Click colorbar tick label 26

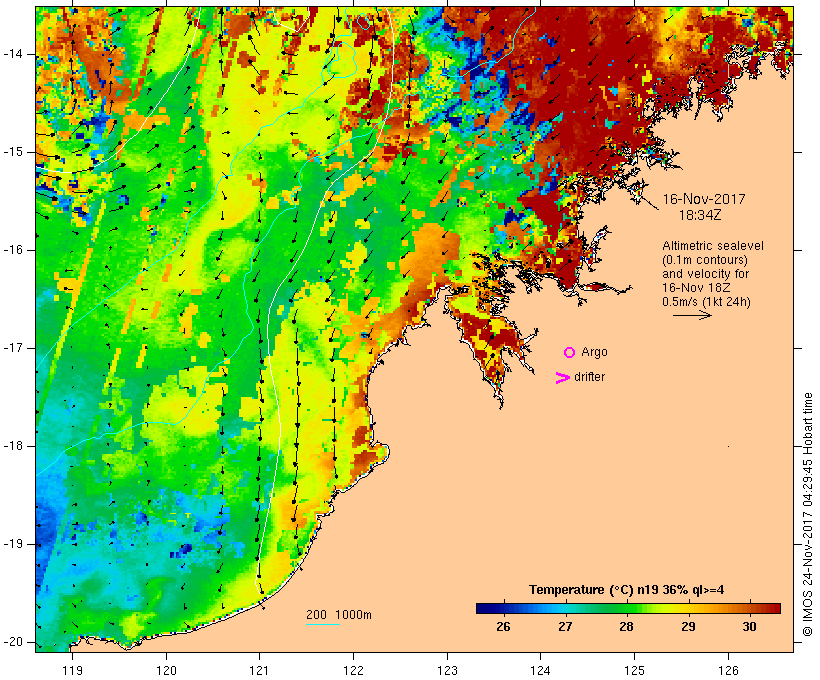coord(503,627)
